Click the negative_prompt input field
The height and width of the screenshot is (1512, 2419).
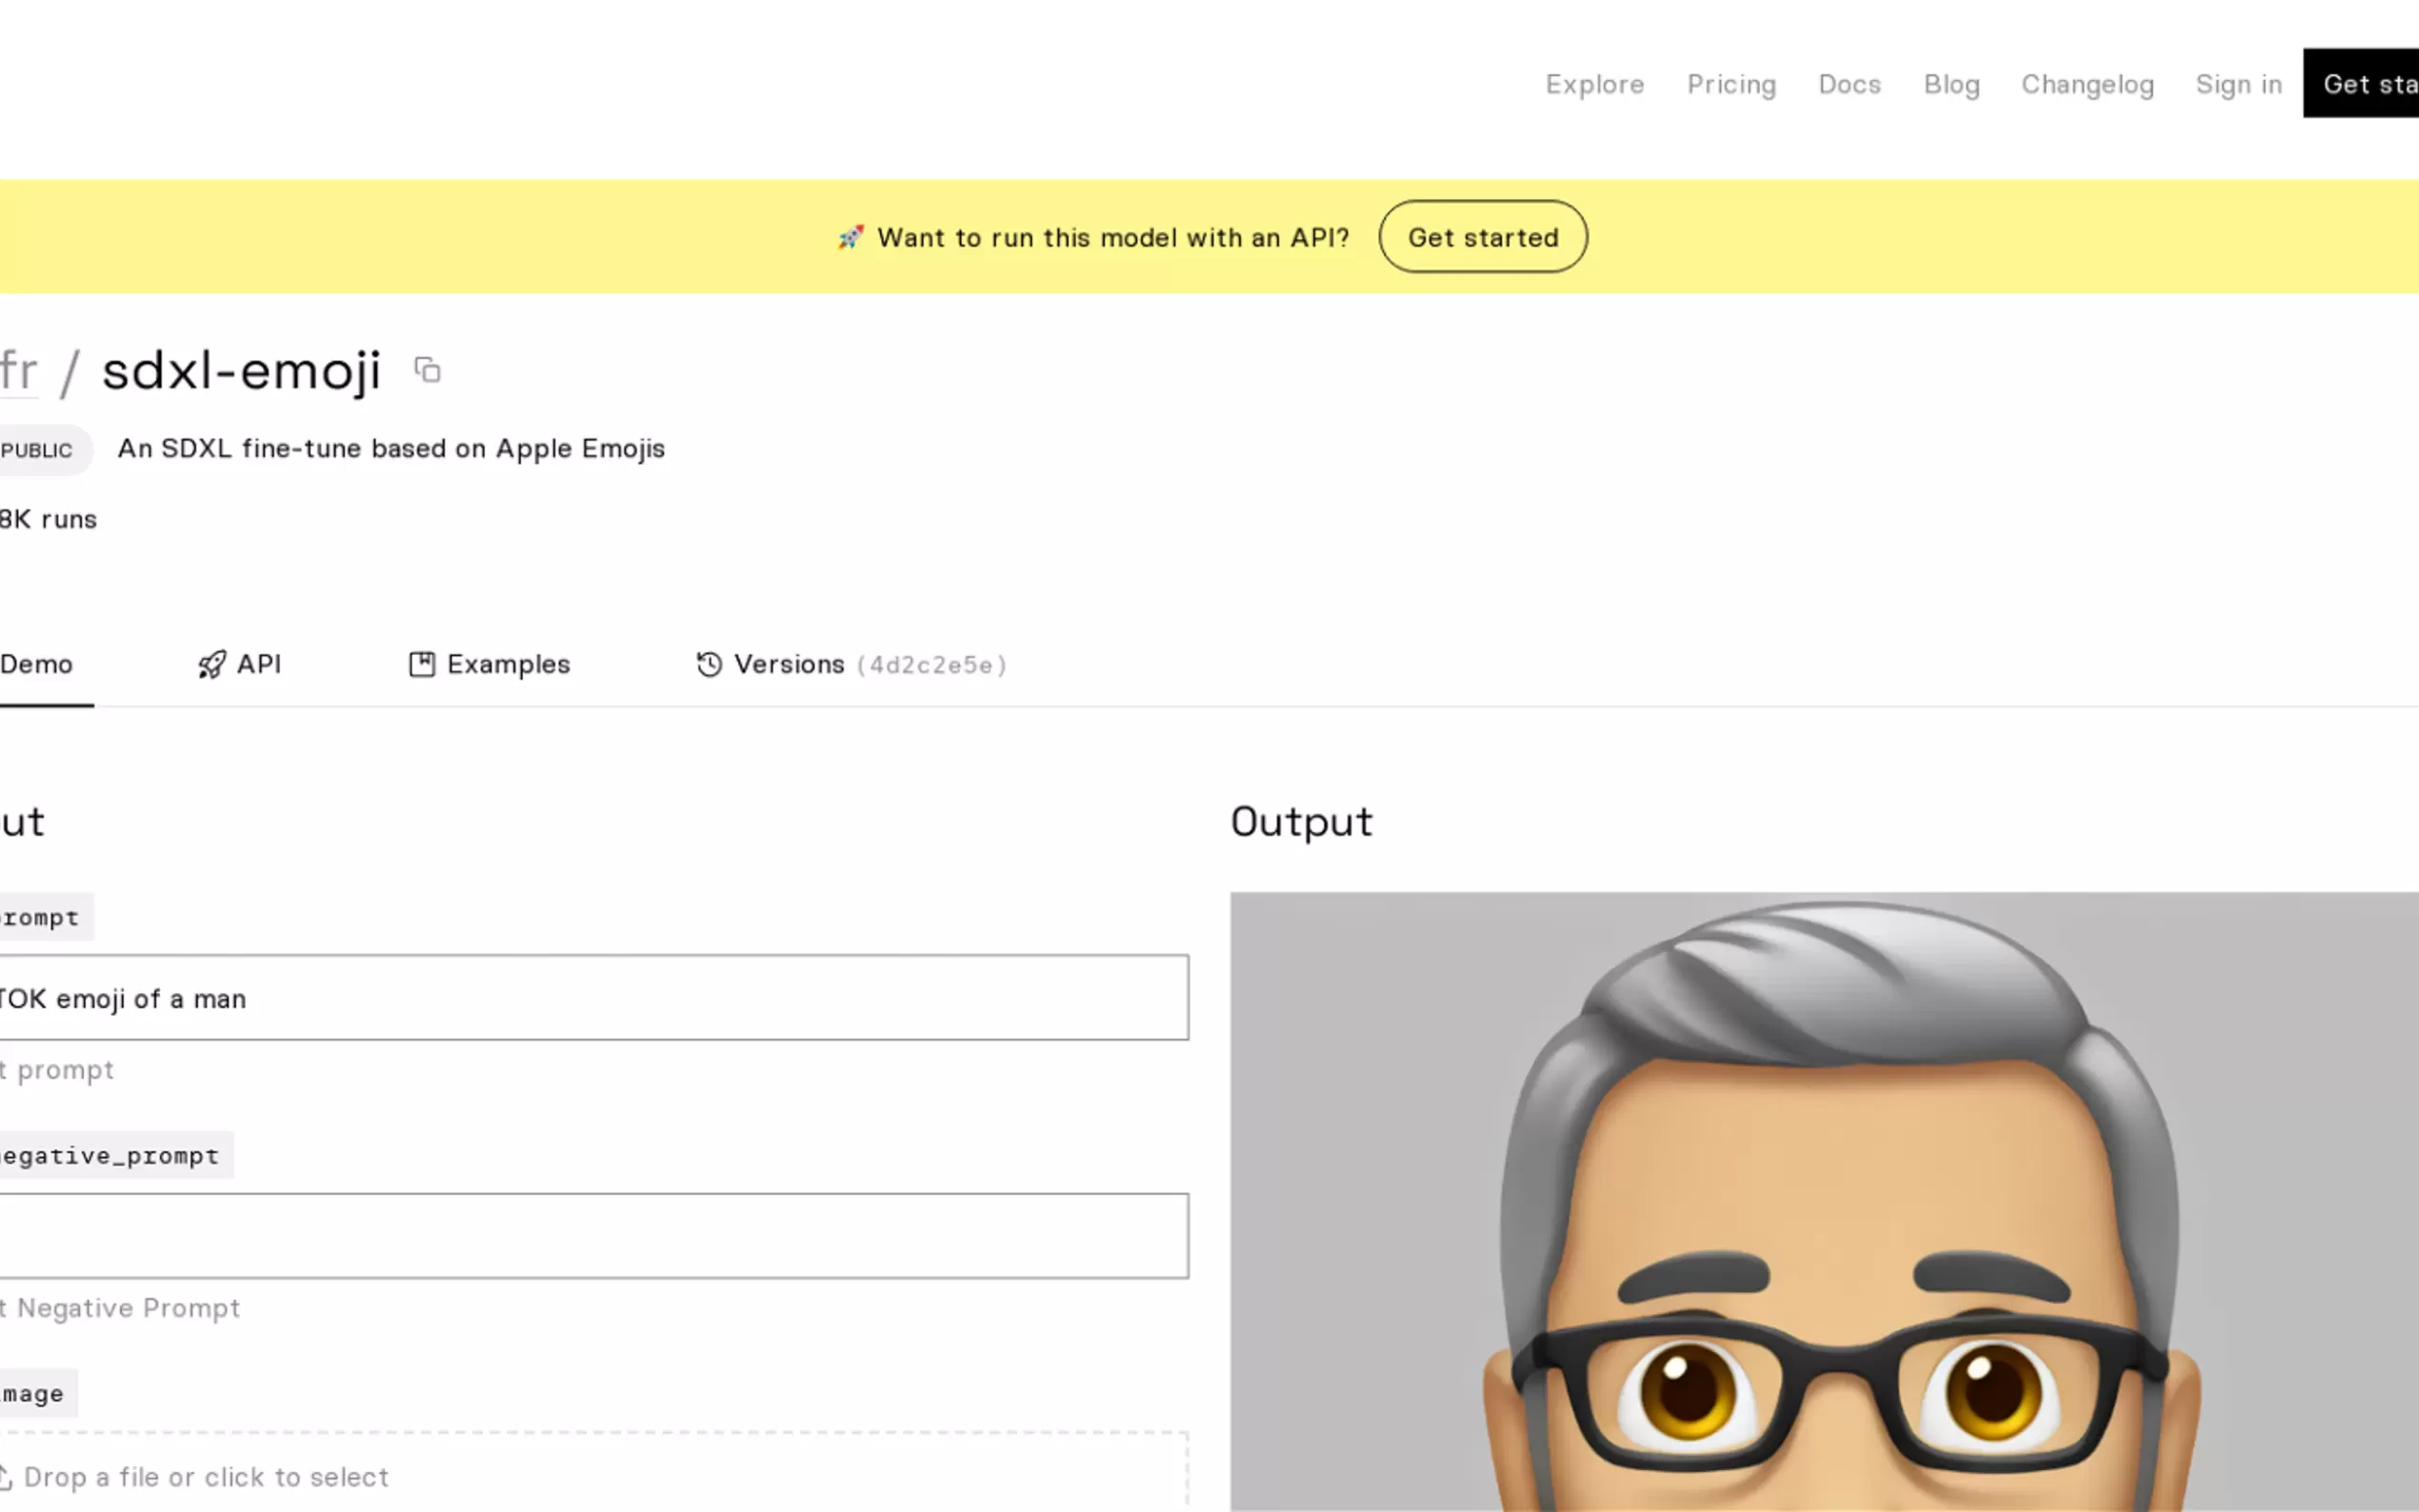click(594, 1236)
